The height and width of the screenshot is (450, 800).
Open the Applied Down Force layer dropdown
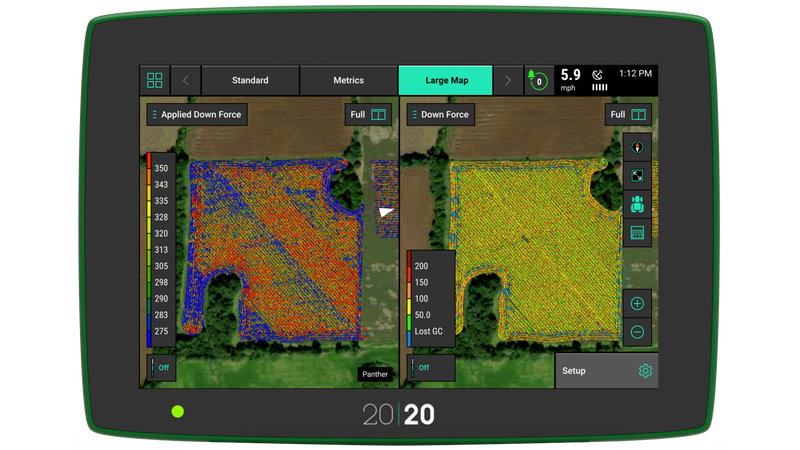197,114
